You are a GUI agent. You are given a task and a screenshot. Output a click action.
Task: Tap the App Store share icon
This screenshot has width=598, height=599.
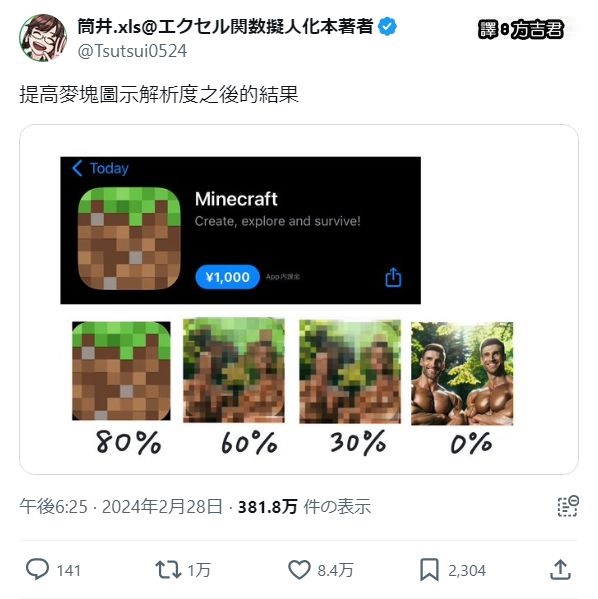pyautogui.click(x=393, y=277)
